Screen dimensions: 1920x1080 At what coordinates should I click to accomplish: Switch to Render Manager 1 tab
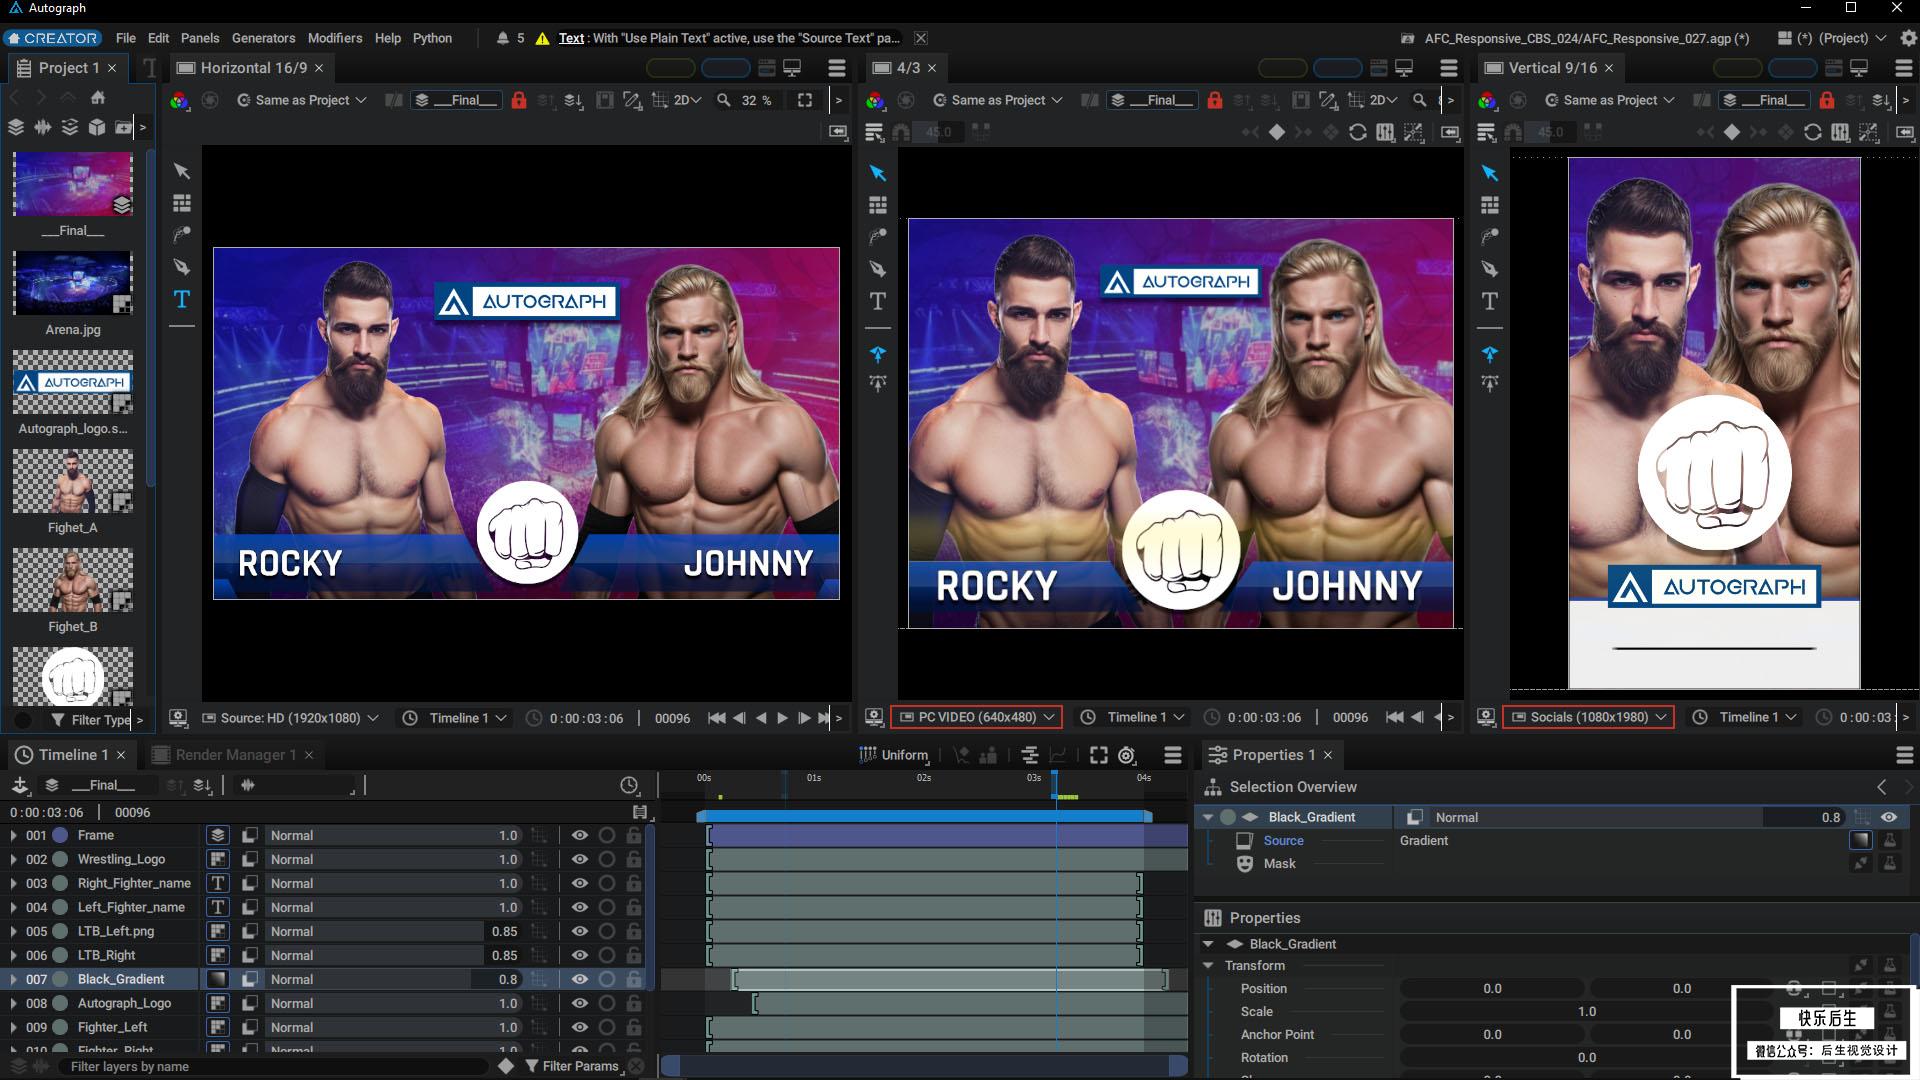235,755
